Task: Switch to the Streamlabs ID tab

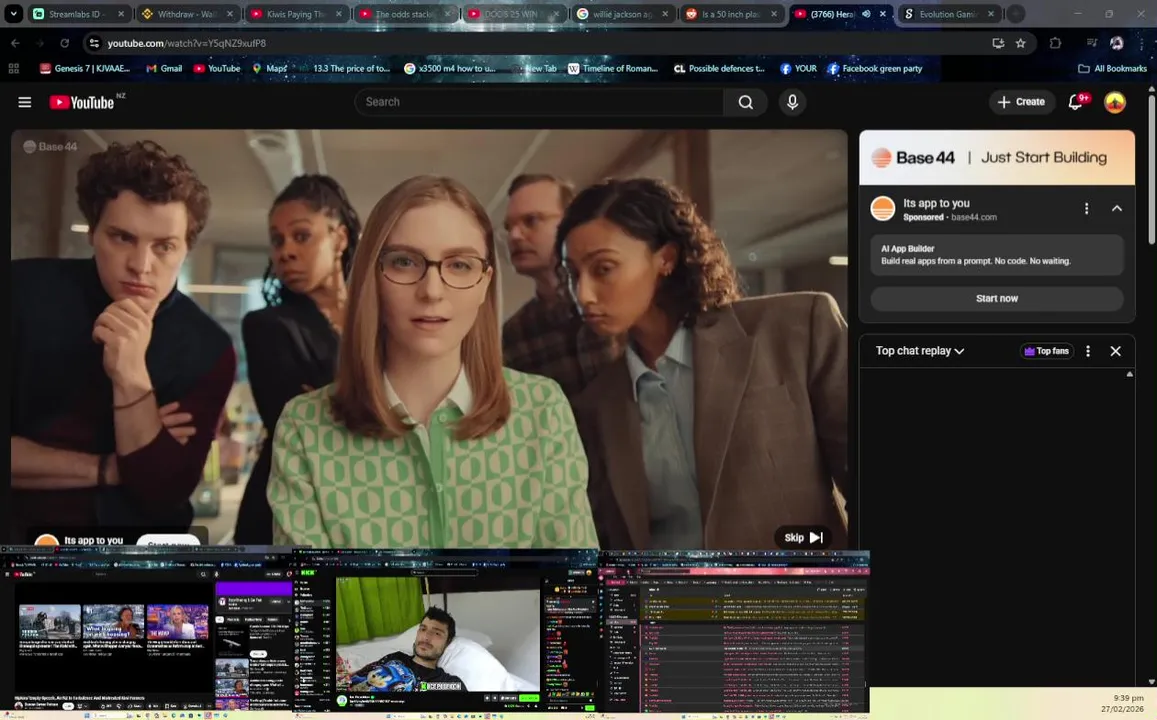Action: [x=75, y=14]
